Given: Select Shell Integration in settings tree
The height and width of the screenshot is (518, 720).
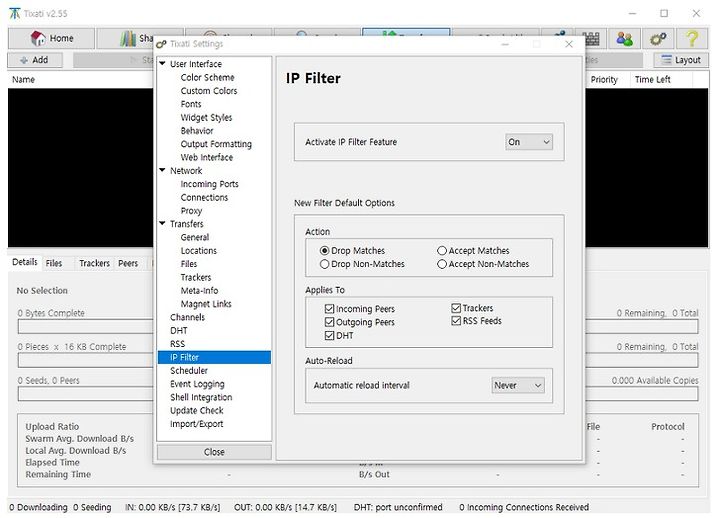Looking at the screenshot, I should [201, 397].
